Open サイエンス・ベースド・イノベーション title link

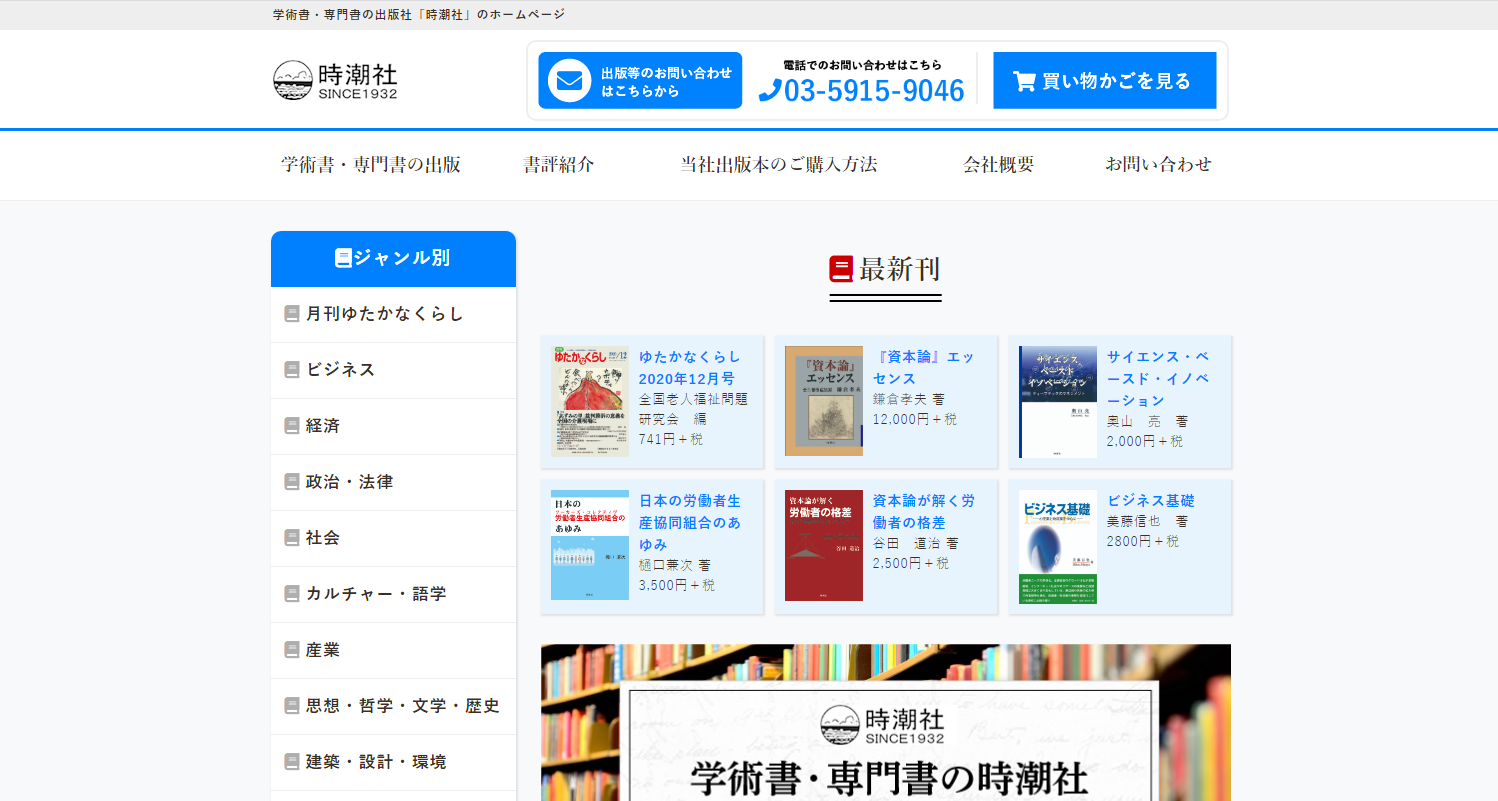[x=1158, y=379]
